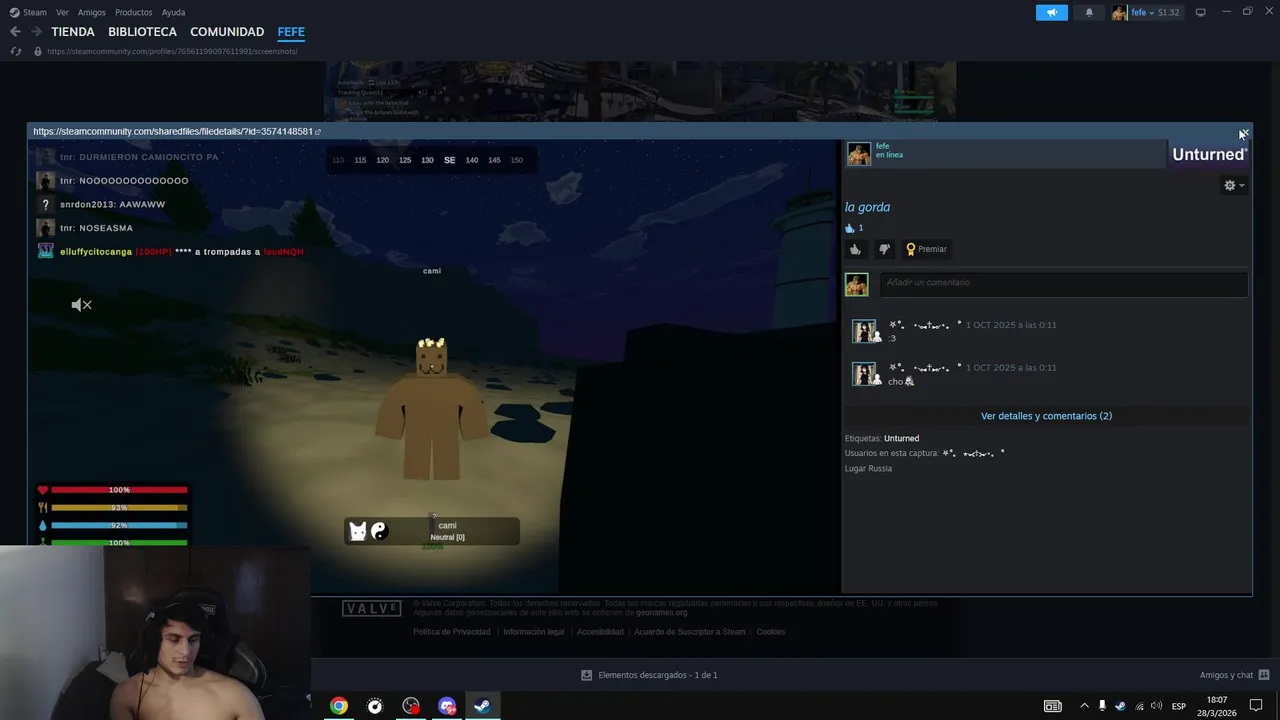
Task: Launch Google Chrome from taskbar
Action: pos(339,706)
